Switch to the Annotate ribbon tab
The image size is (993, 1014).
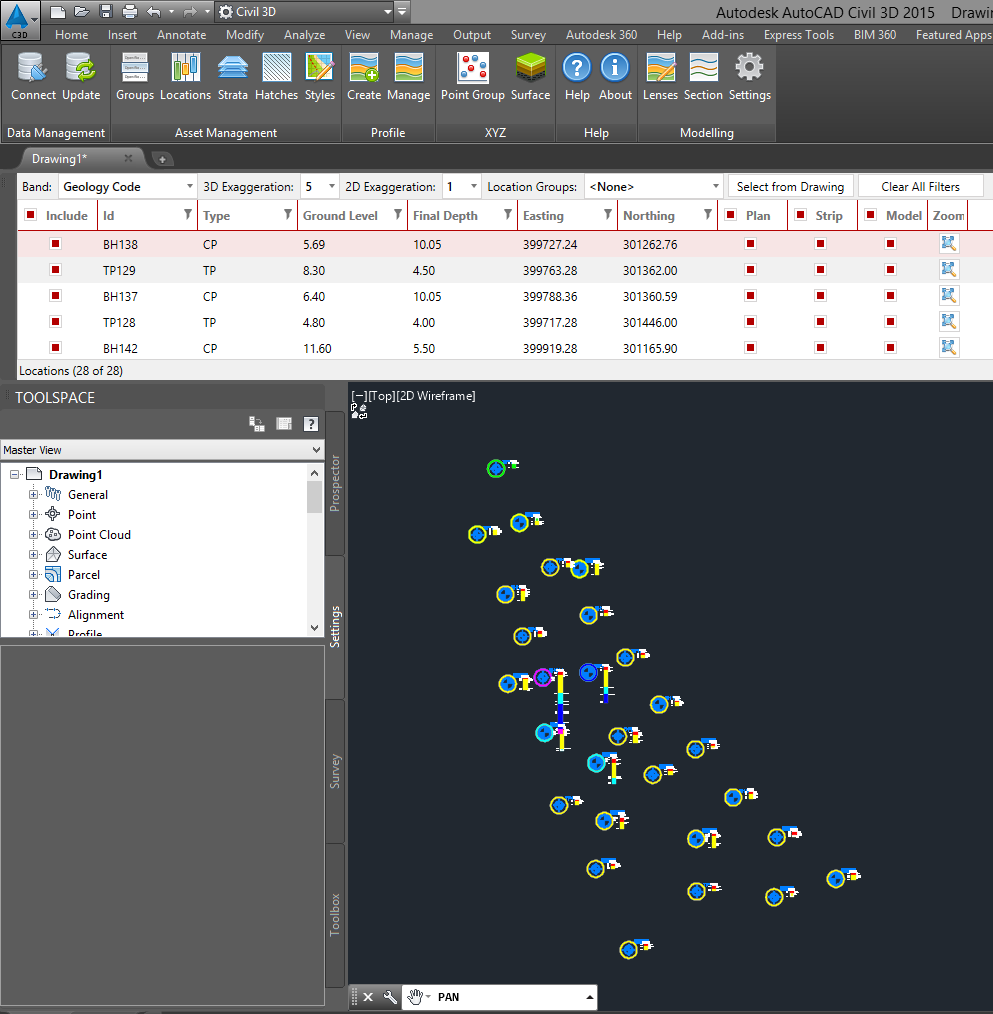coord(181,34)
